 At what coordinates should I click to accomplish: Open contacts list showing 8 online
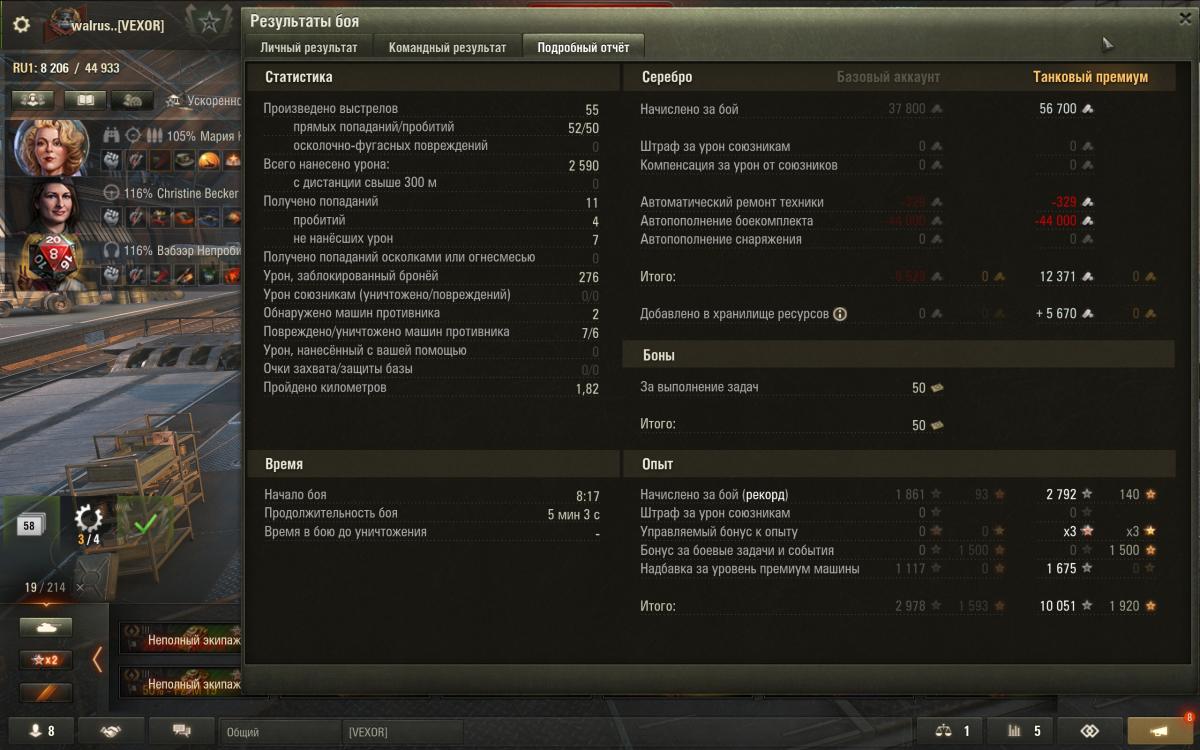(x=41, y=731)
